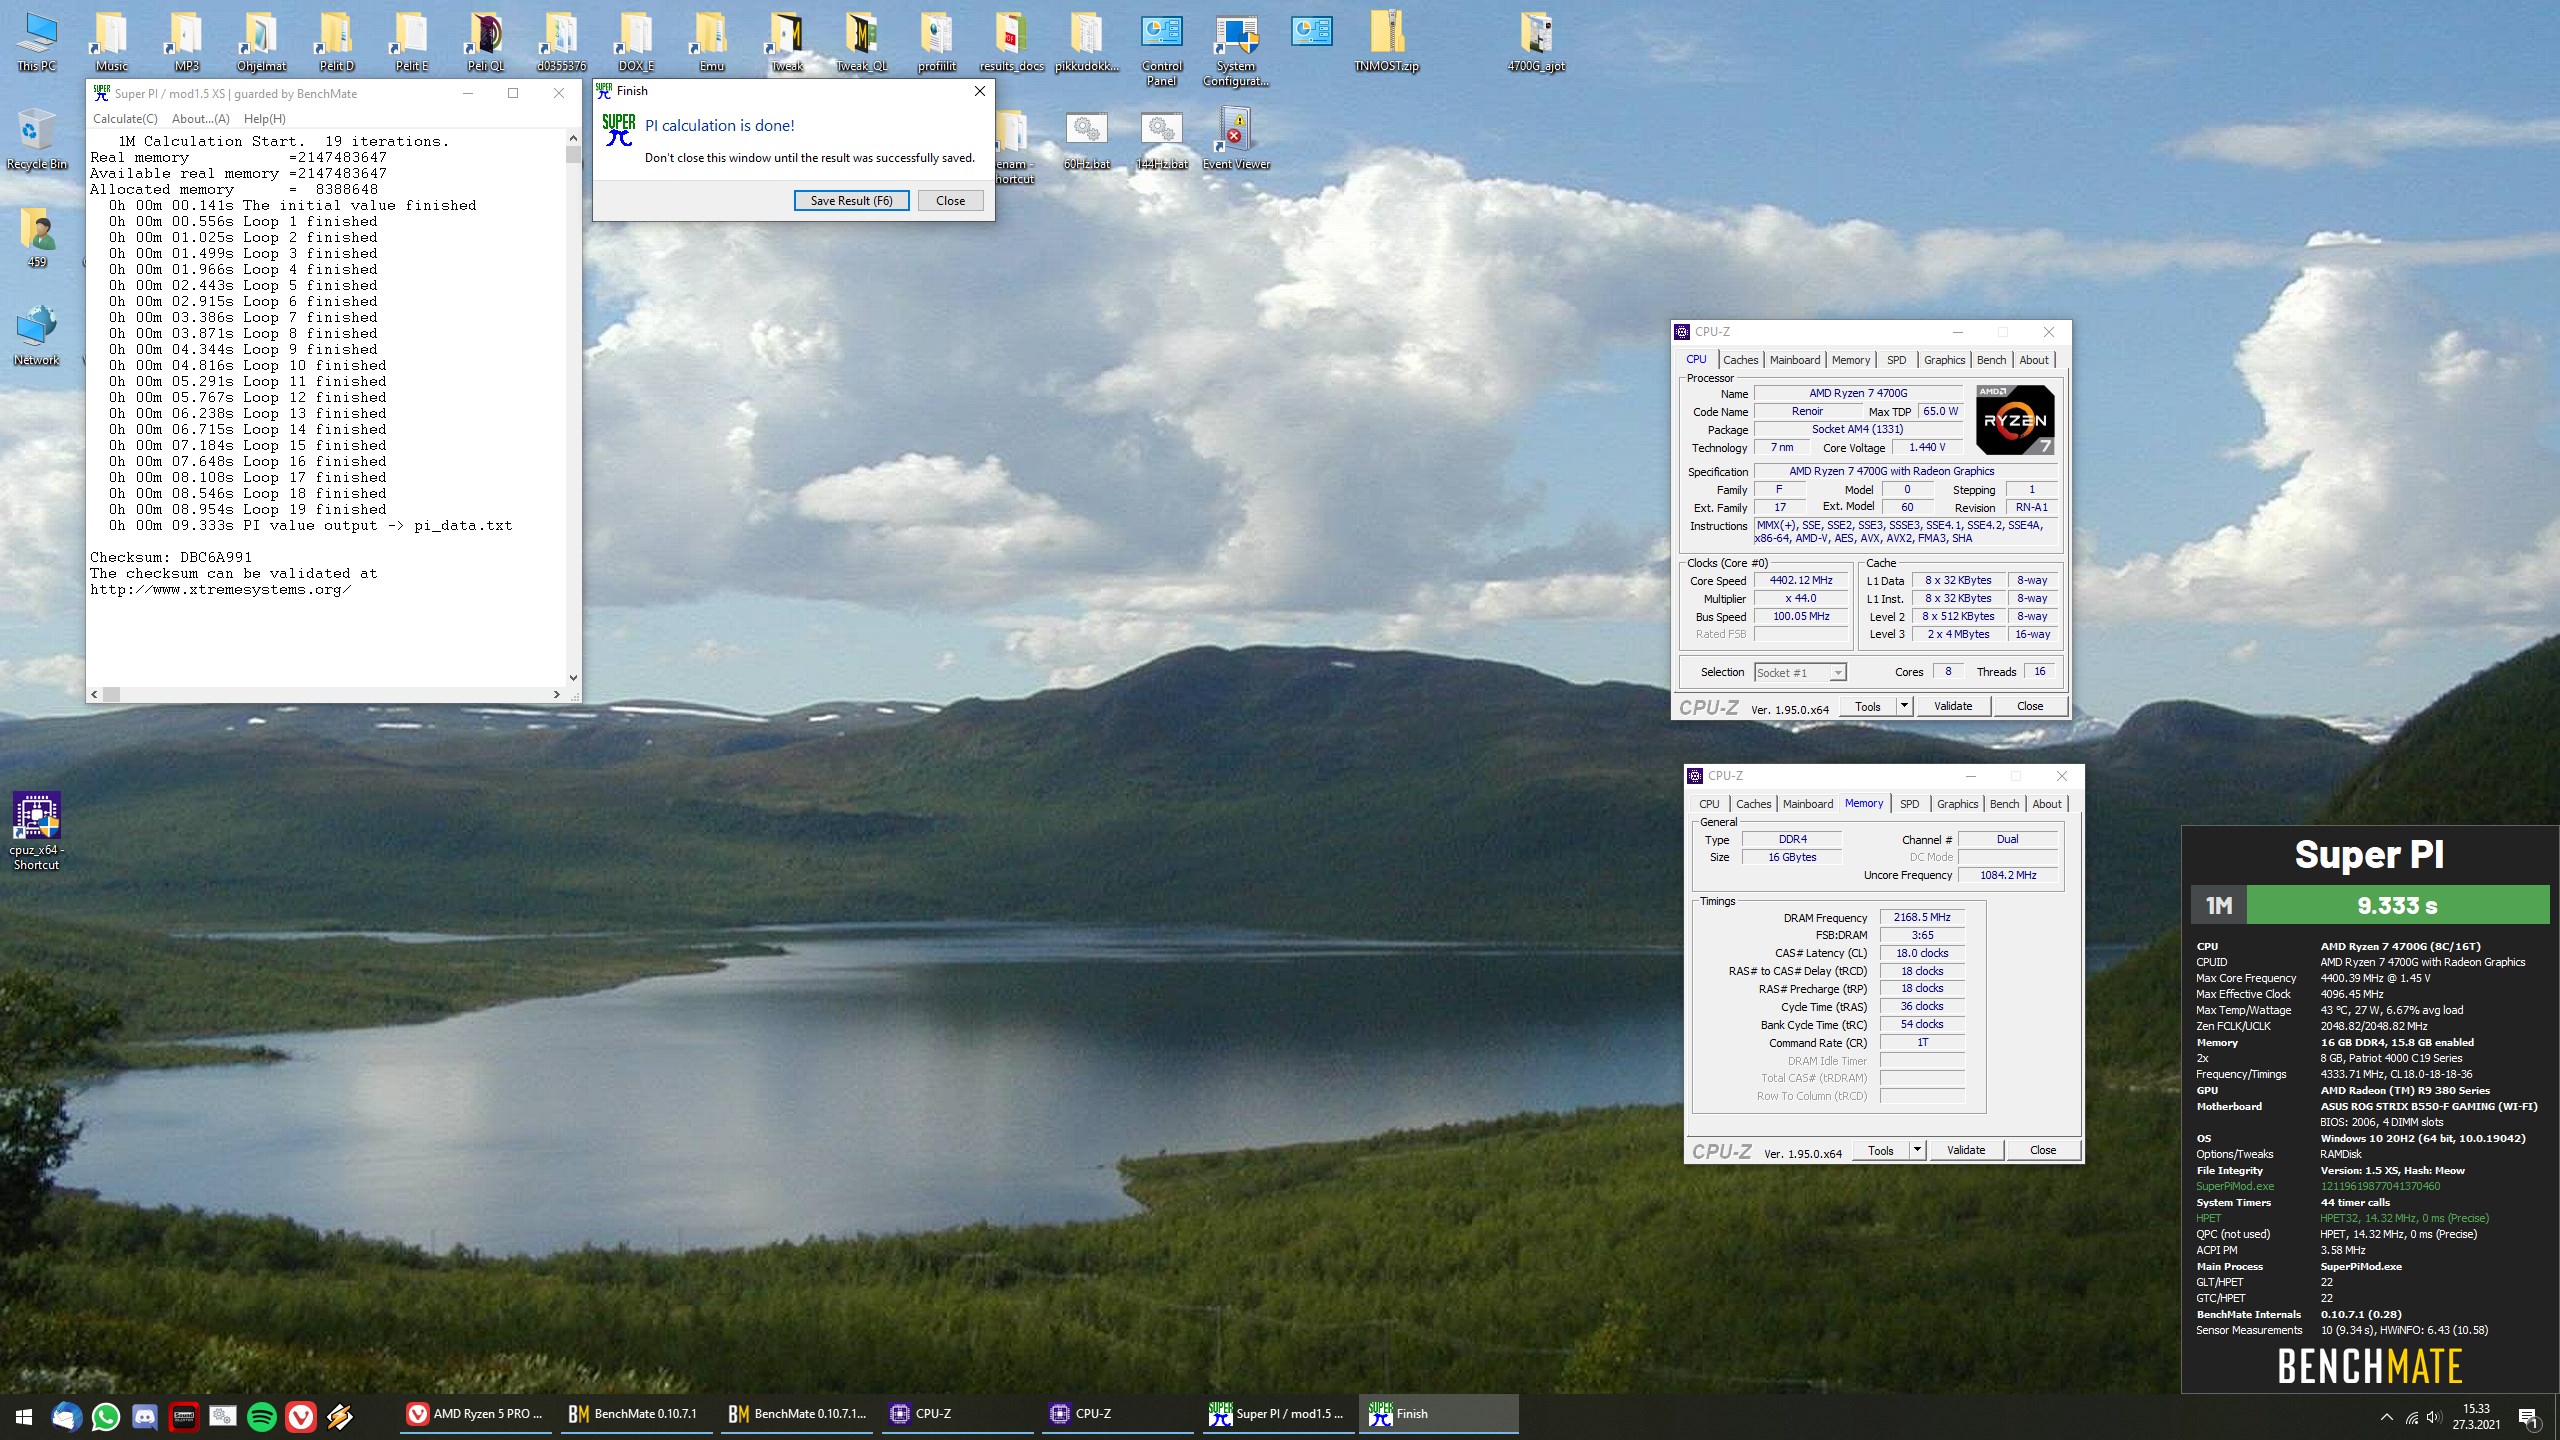Open the Help(H) menu in Super PI
The image size is (2560, 1440).
(265, 118)
